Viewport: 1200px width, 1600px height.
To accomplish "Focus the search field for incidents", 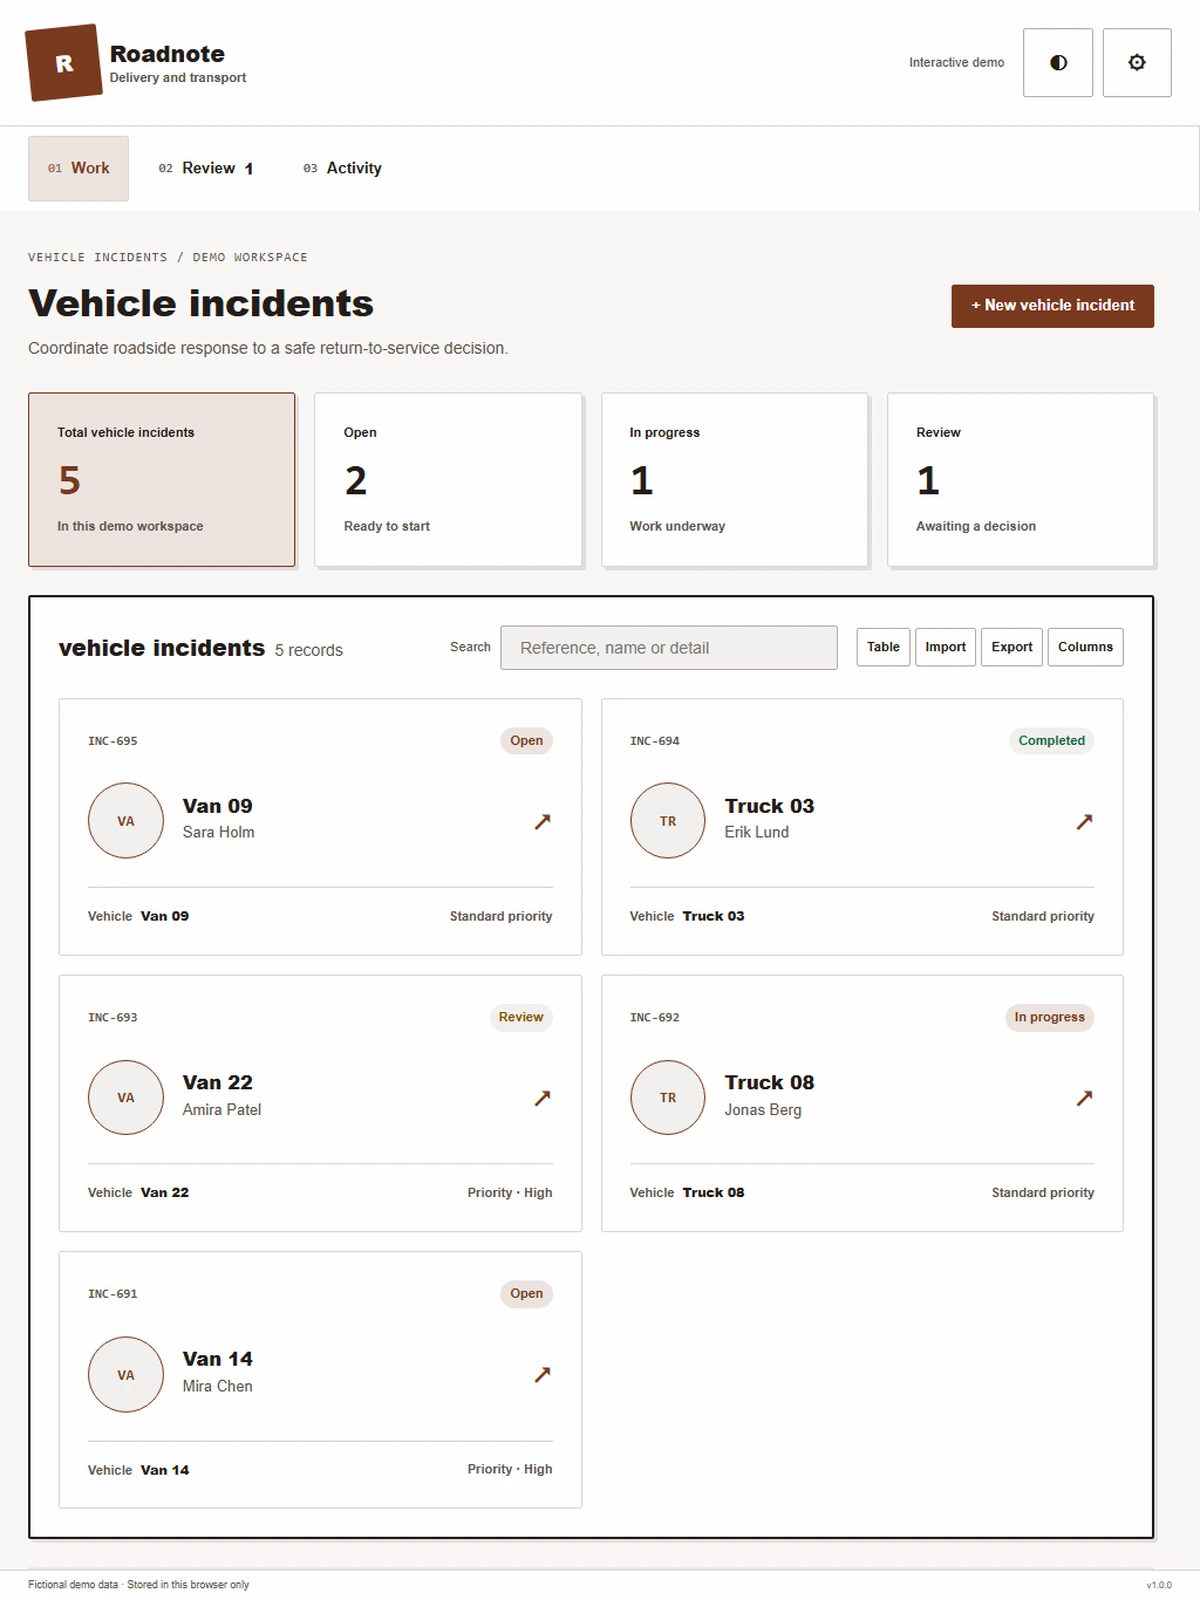I will pyautogui.click(x=669, y=648).
